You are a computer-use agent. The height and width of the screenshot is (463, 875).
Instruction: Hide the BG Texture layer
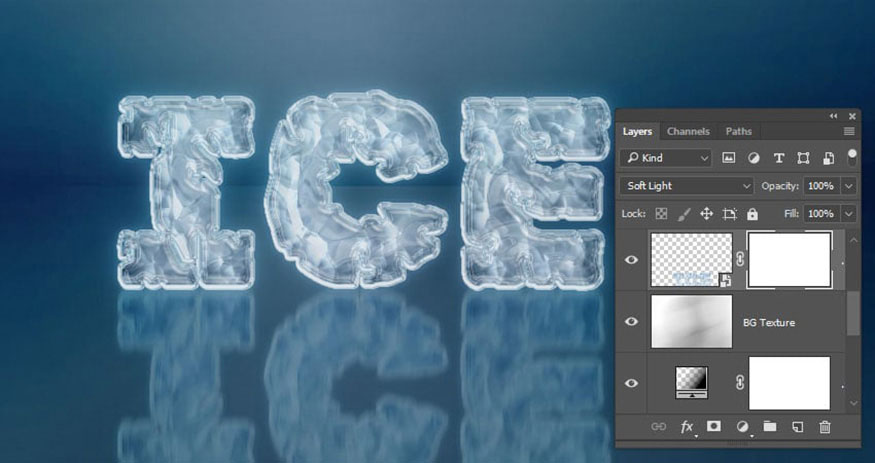pyautogui.click(x=631, y=321)
